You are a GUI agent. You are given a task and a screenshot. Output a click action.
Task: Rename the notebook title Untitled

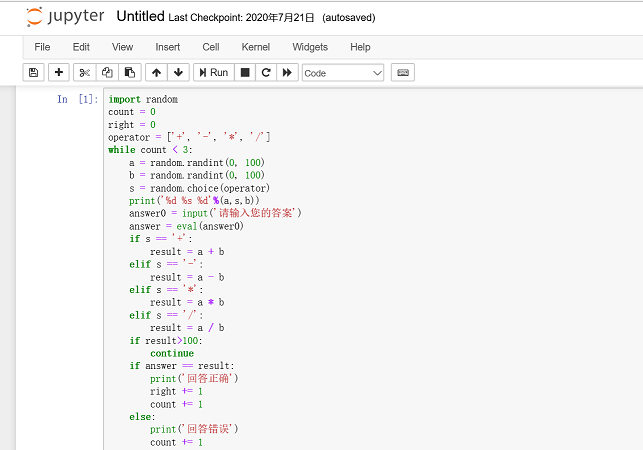pos(140,16)
